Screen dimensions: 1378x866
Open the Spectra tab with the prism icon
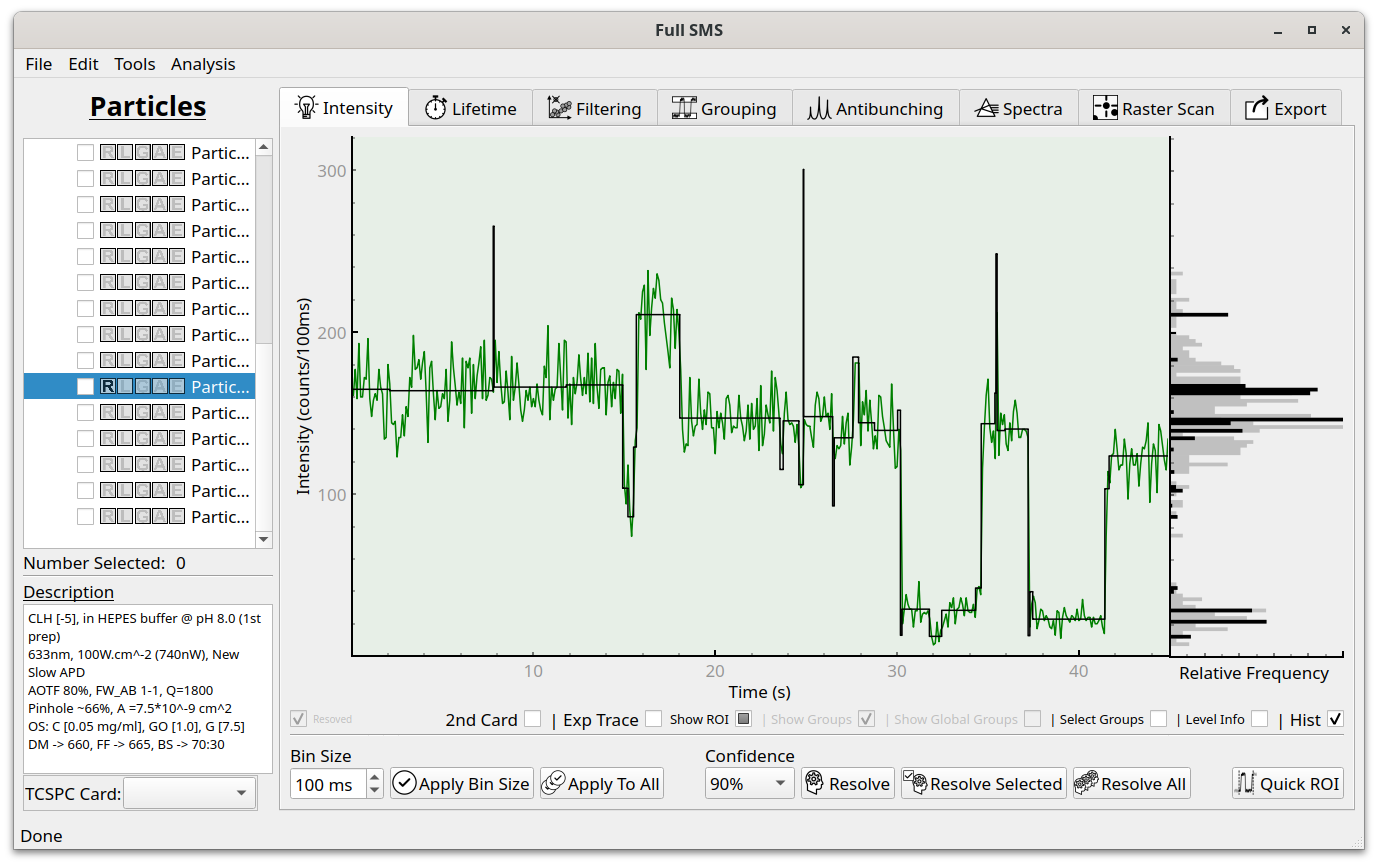[x=1019, y=109]
